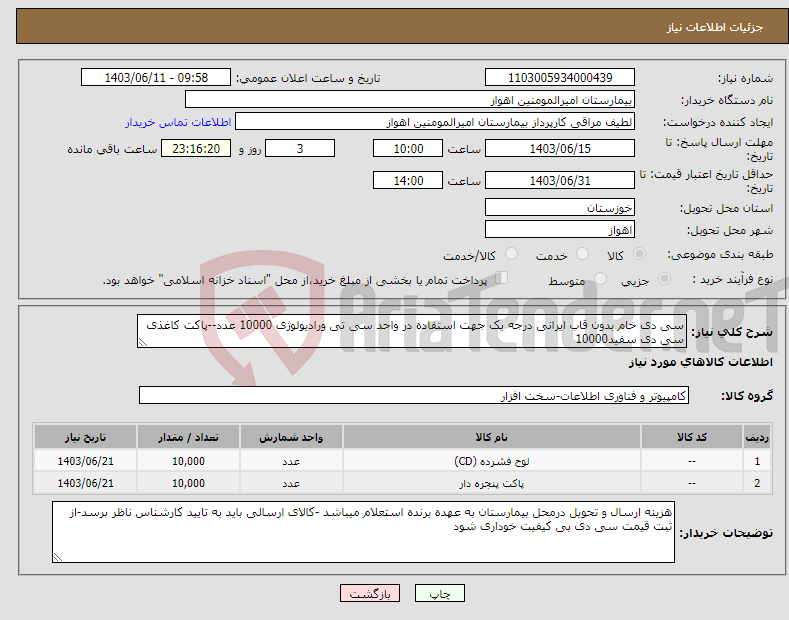
Task: Click the resize handle of buyer notes area
Action: pos(57,558)
